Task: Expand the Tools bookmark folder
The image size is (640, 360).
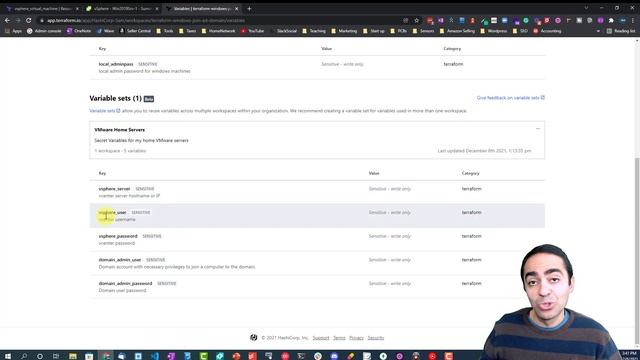Action: [x=165, y=31]
